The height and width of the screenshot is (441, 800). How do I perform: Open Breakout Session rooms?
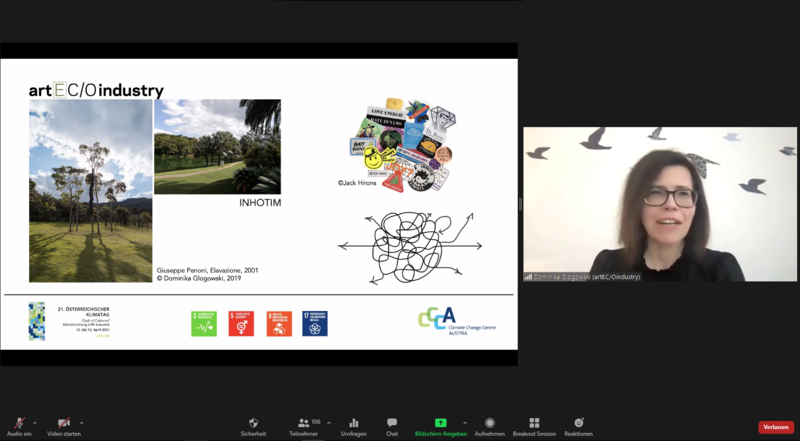pos(534,426)
